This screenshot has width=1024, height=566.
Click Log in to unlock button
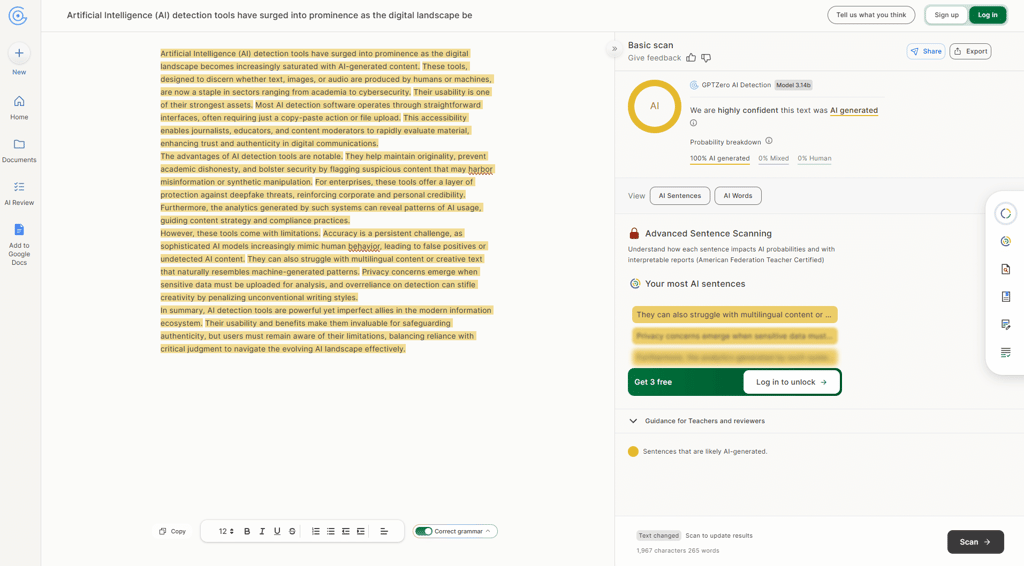tap(792, 382)
